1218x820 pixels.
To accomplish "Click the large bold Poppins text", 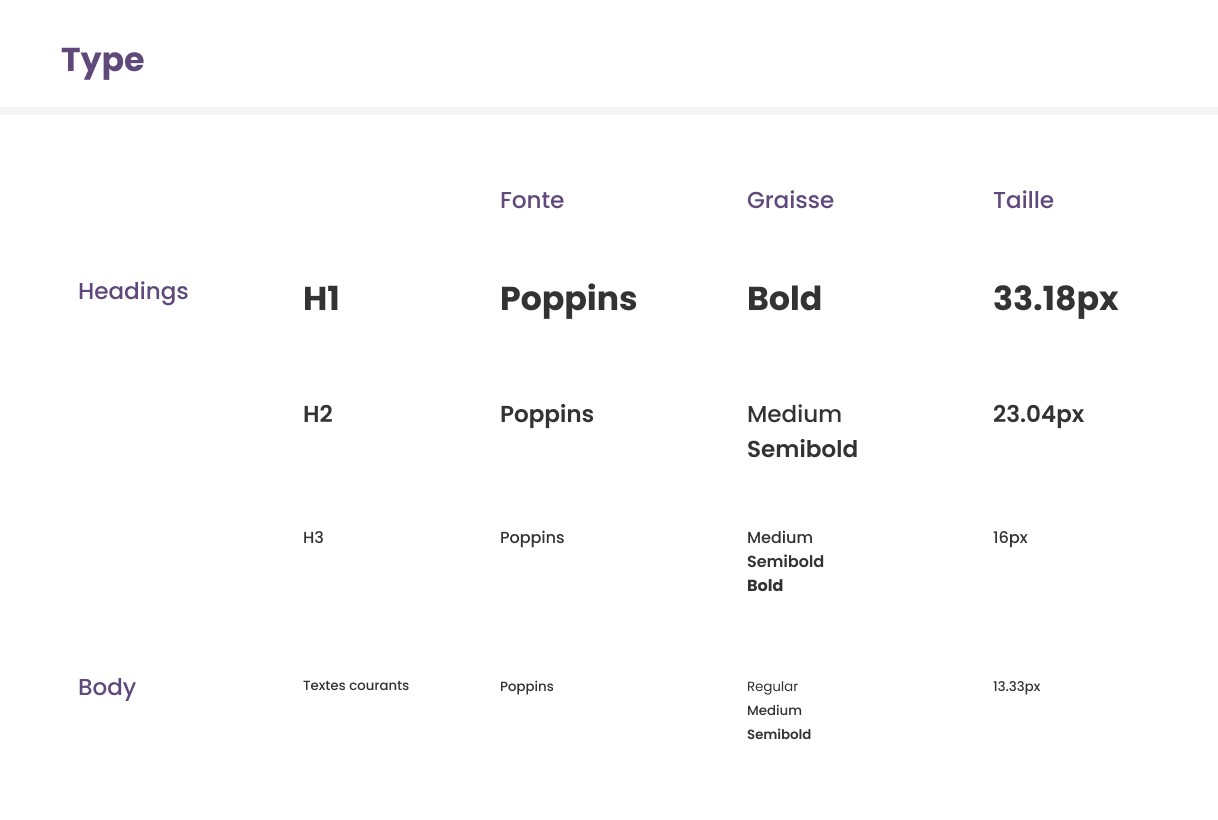I will 568,299.
